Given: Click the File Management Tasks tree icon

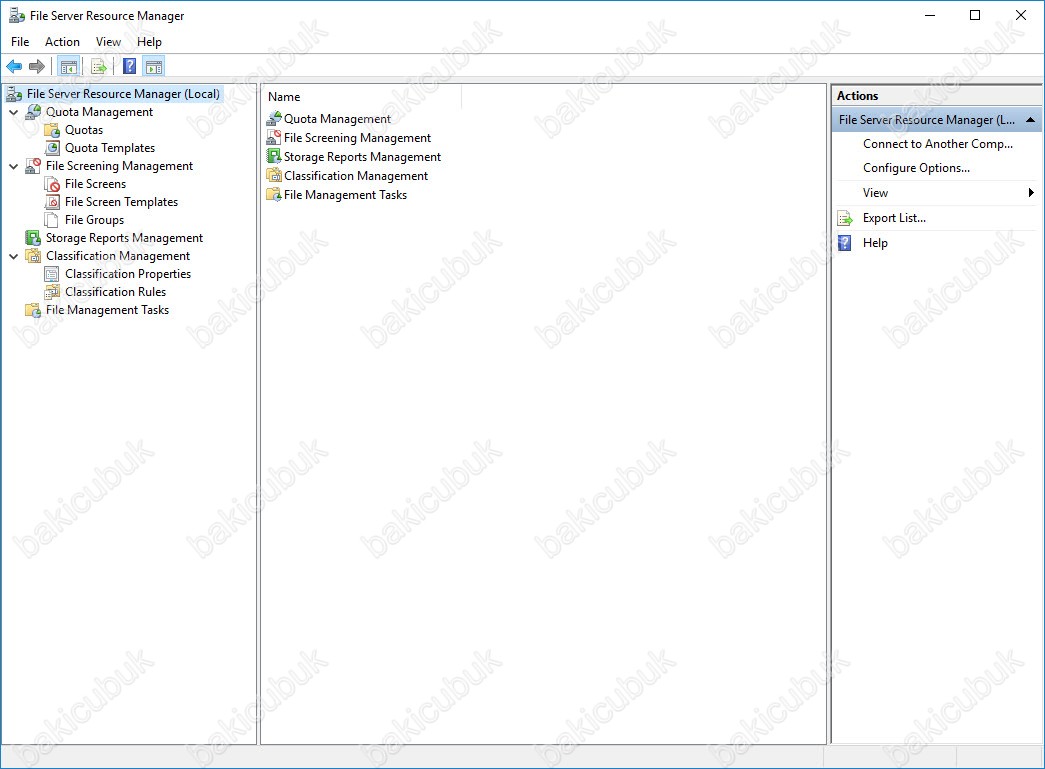Looking at the screenshot, I should [33, 310].
